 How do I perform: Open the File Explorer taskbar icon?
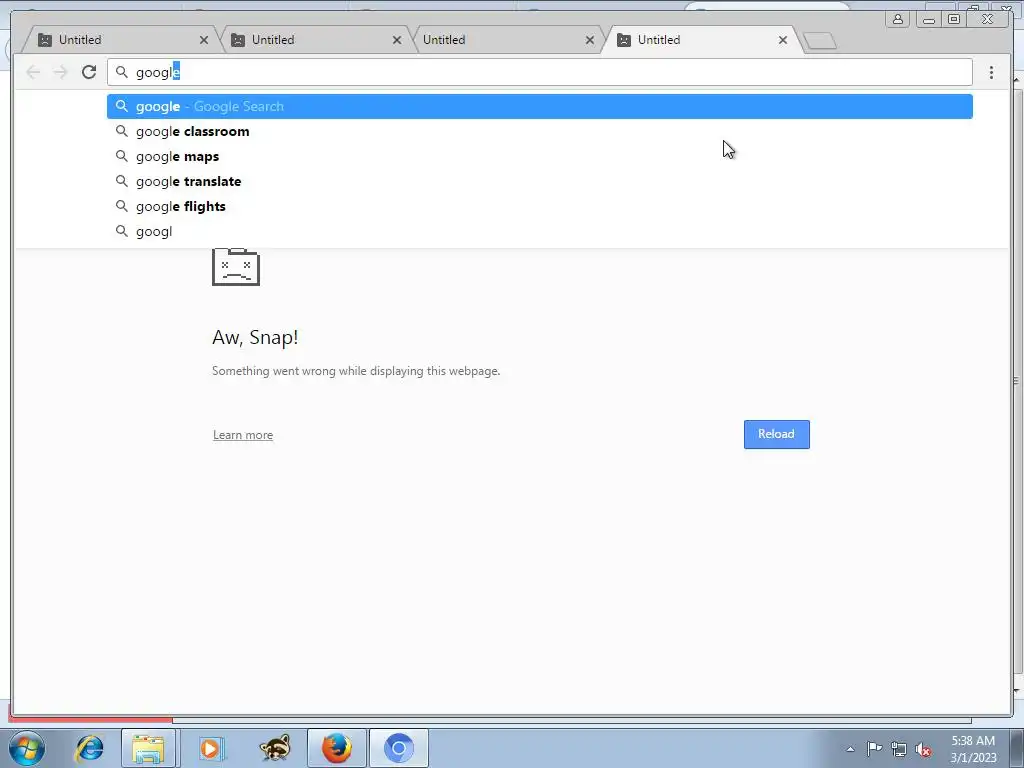[148, 748]
